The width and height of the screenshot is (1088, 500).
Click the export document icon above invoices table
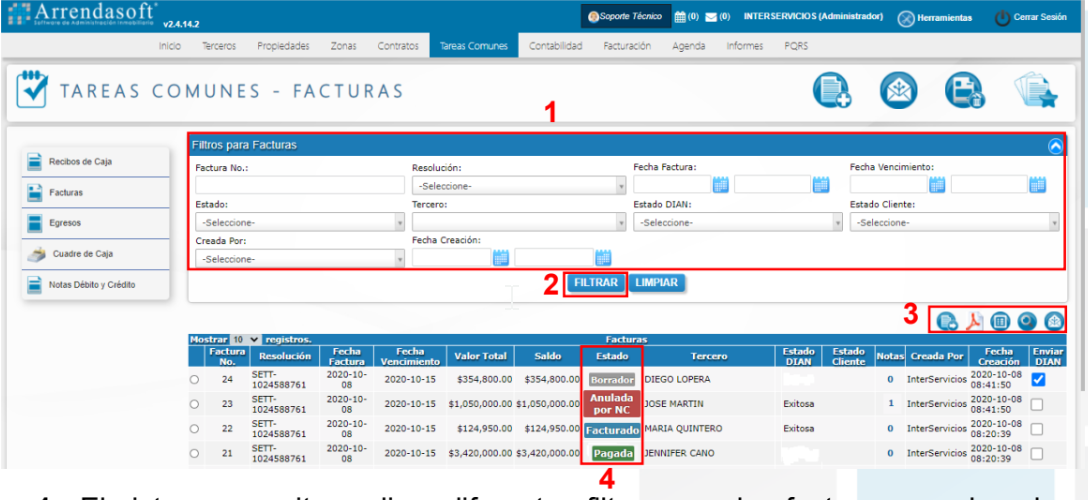(x=946, y=320)
